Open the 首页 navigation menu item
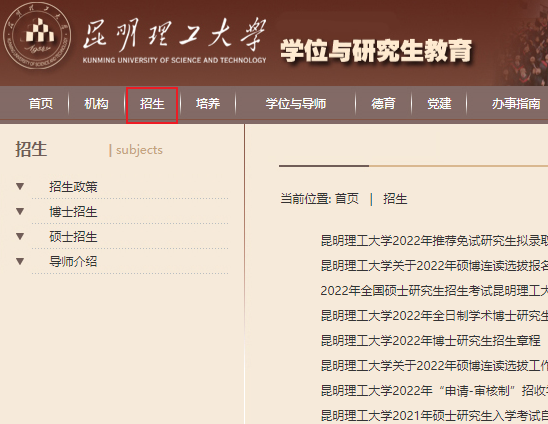 point(41,104)
